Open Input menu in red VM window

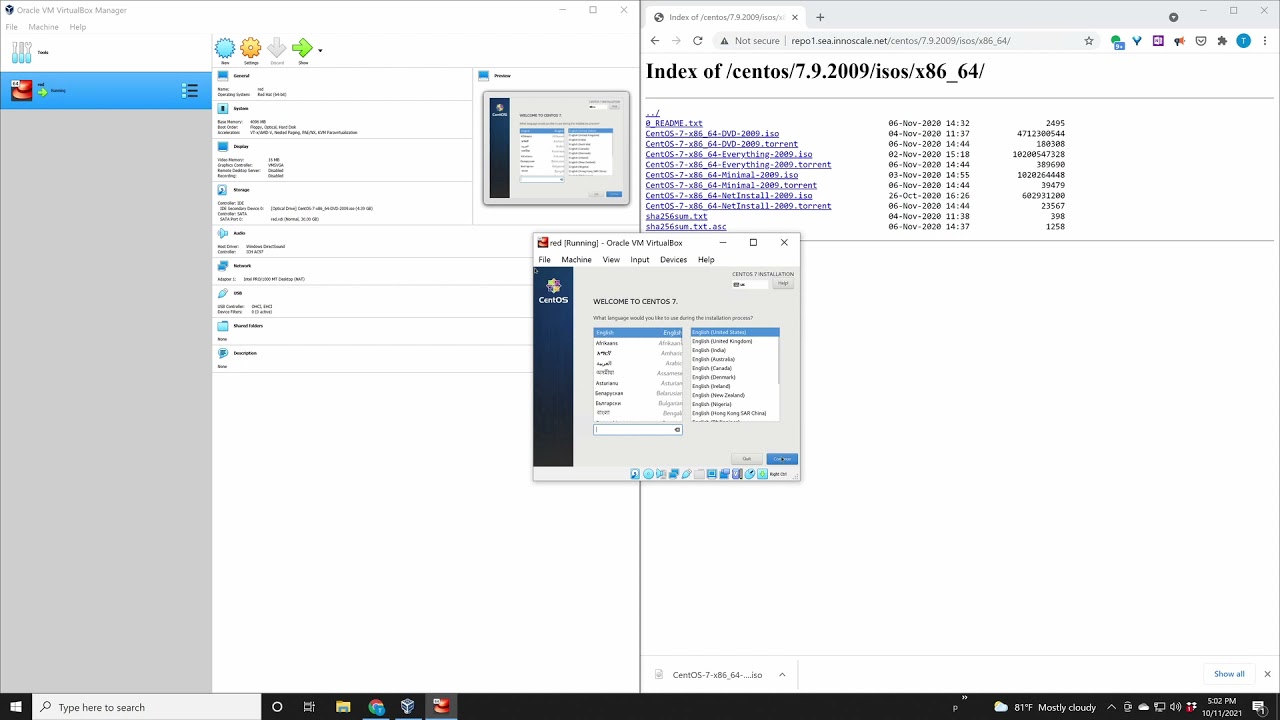point(640,260)
